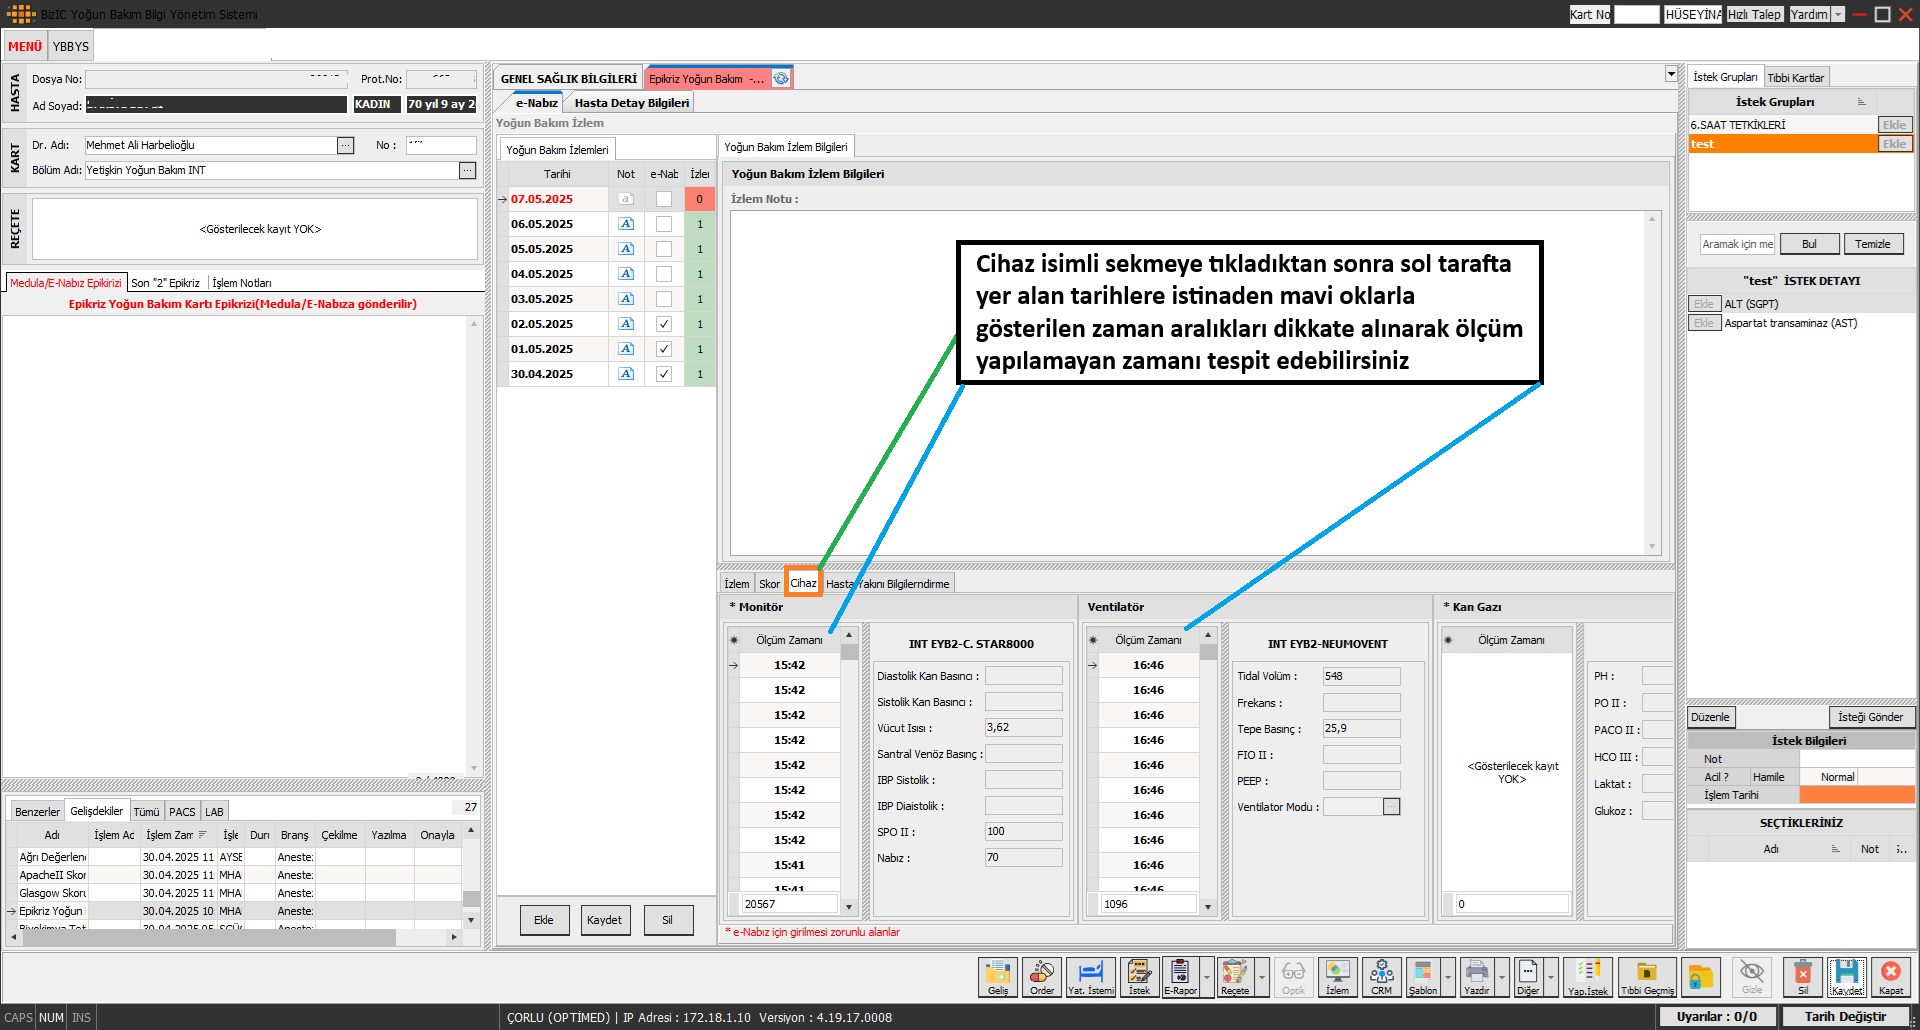The image size is (1920, 1030).
Task: Toggle e-Nabız checkbox for 02.05.2025
Action: (664, 324)
